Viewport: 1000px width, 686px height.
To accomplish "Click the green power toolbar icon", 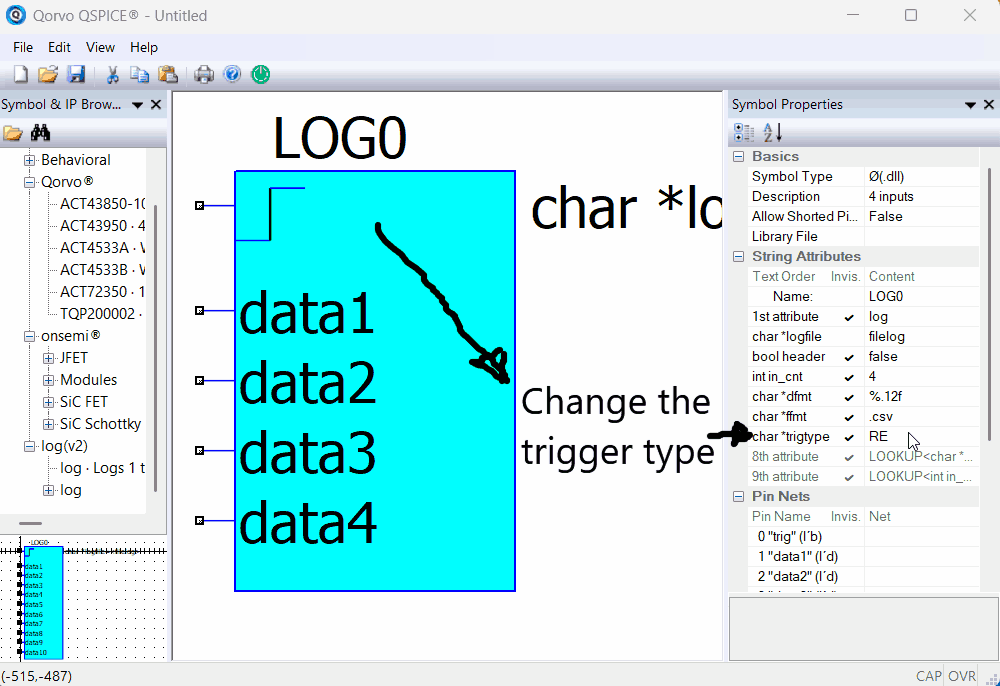I will 261,75.
